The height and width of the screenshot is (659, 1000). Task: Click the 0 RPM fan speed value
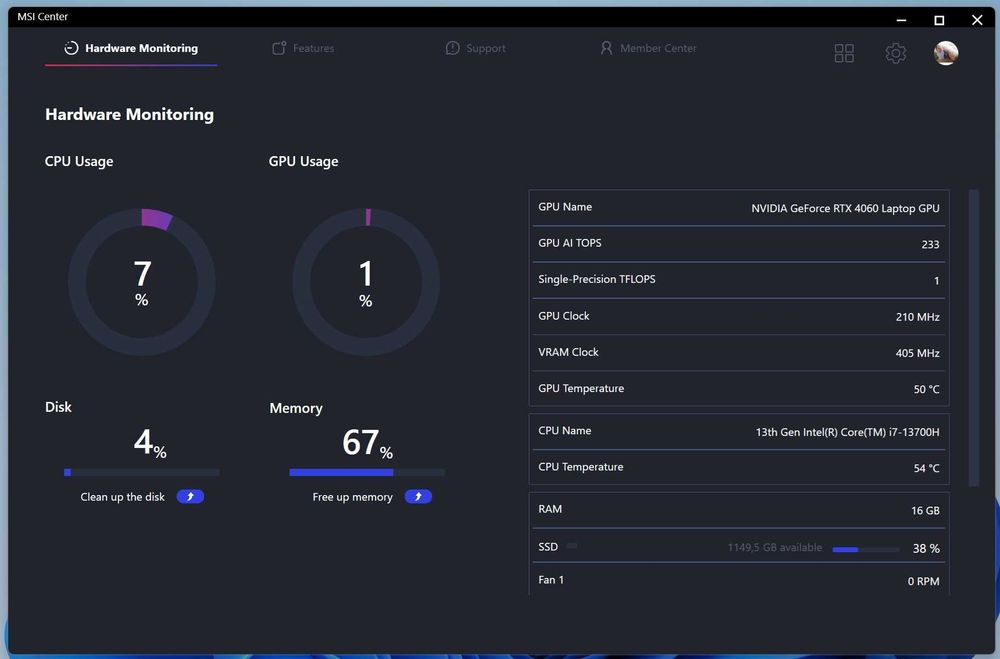(923, 581)
